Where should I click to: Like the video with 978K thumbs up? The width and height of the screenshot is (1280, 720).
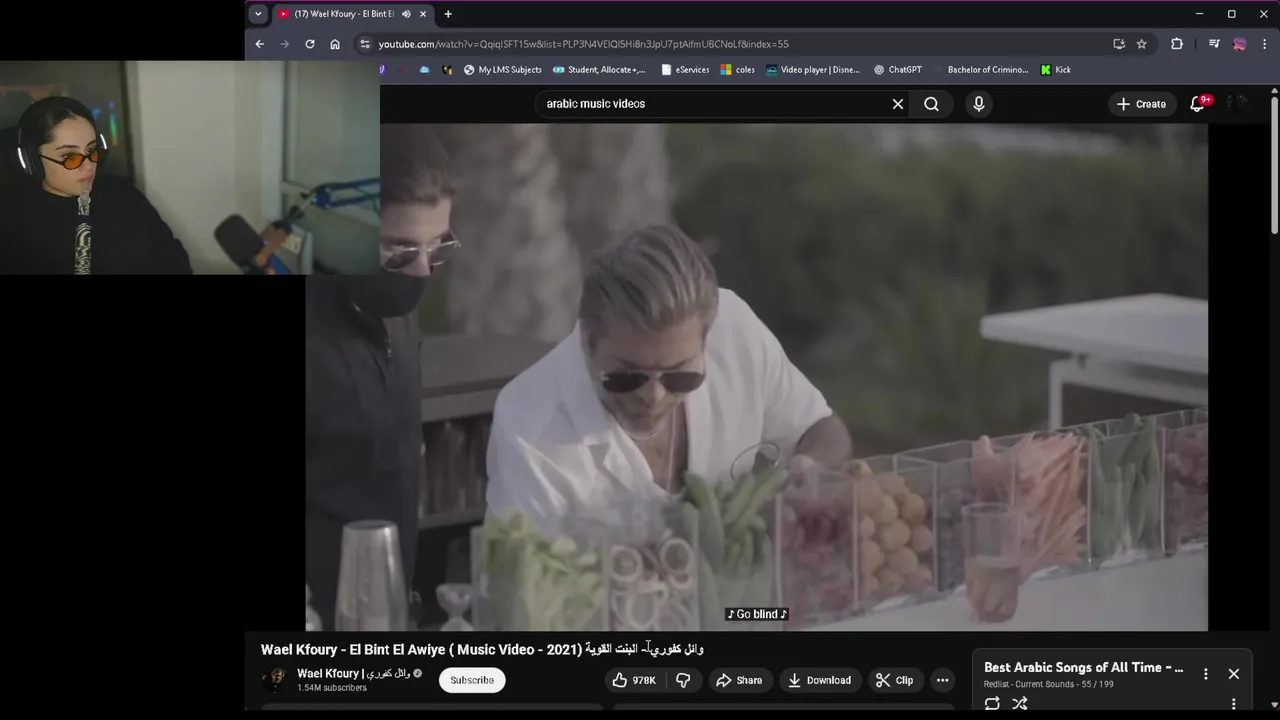(x=634, y=680)
